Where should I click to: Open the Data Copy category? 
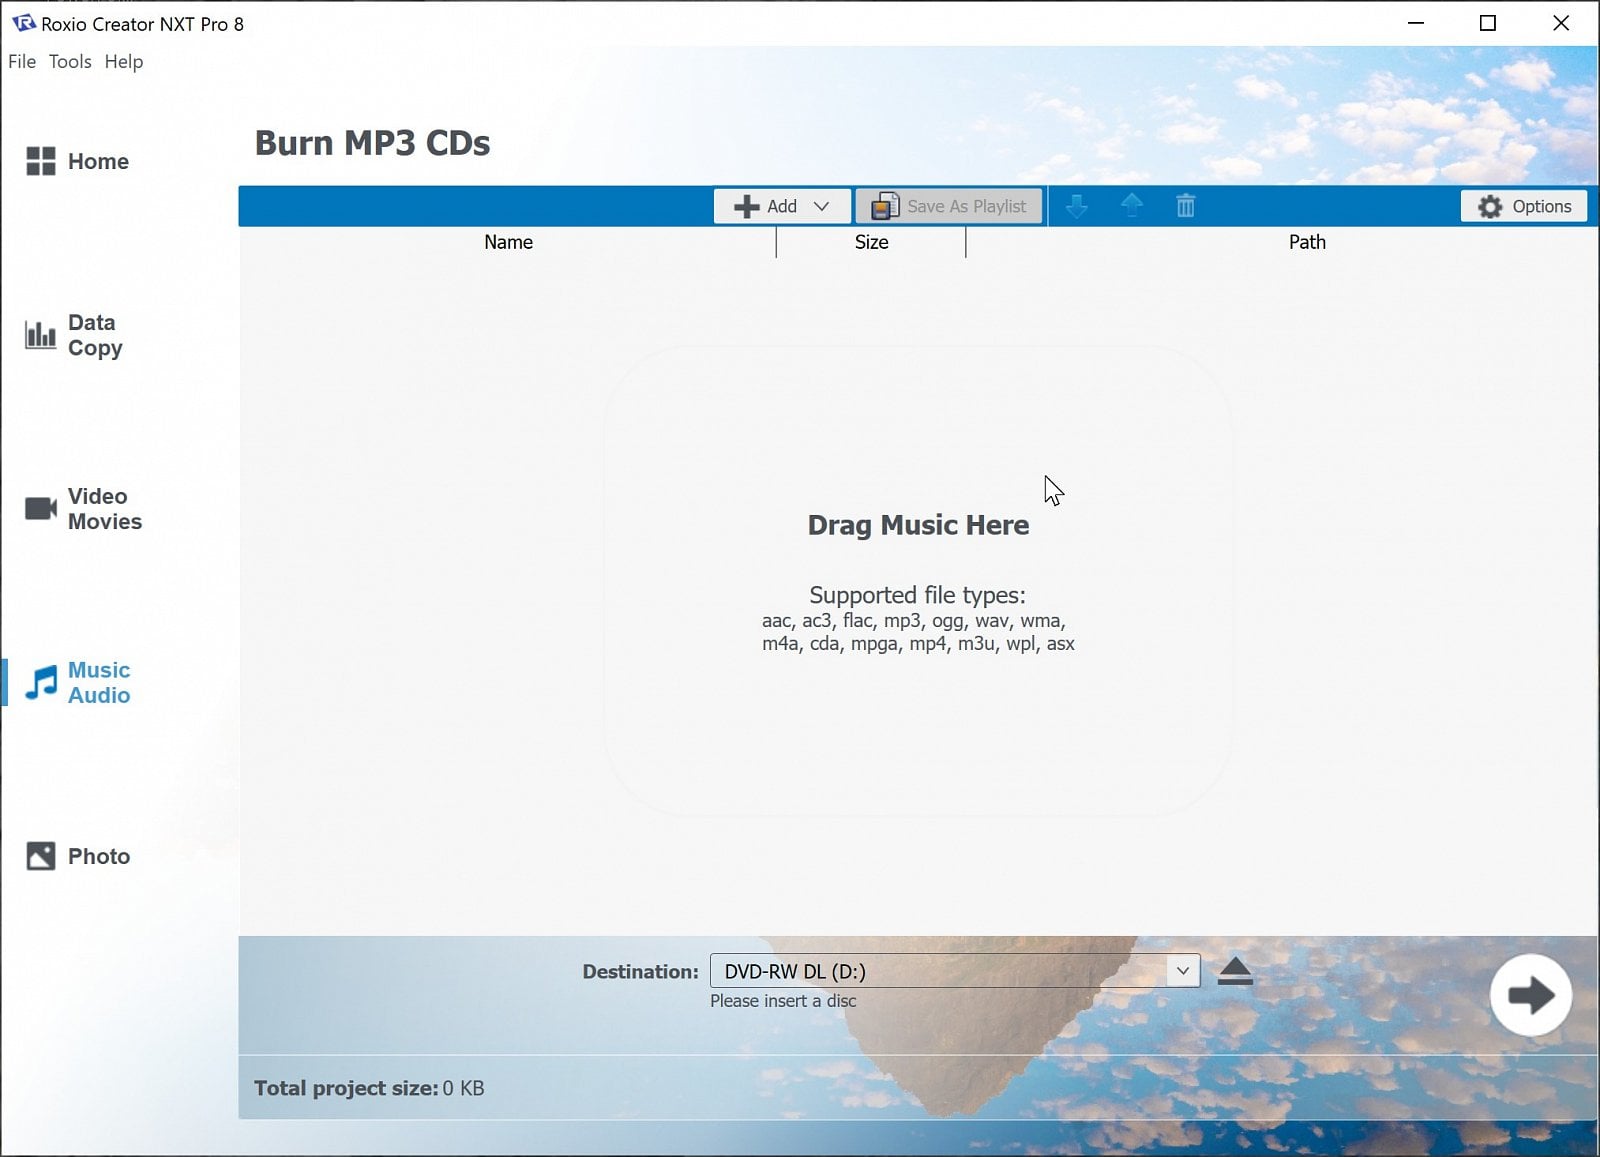click(75, 335)
